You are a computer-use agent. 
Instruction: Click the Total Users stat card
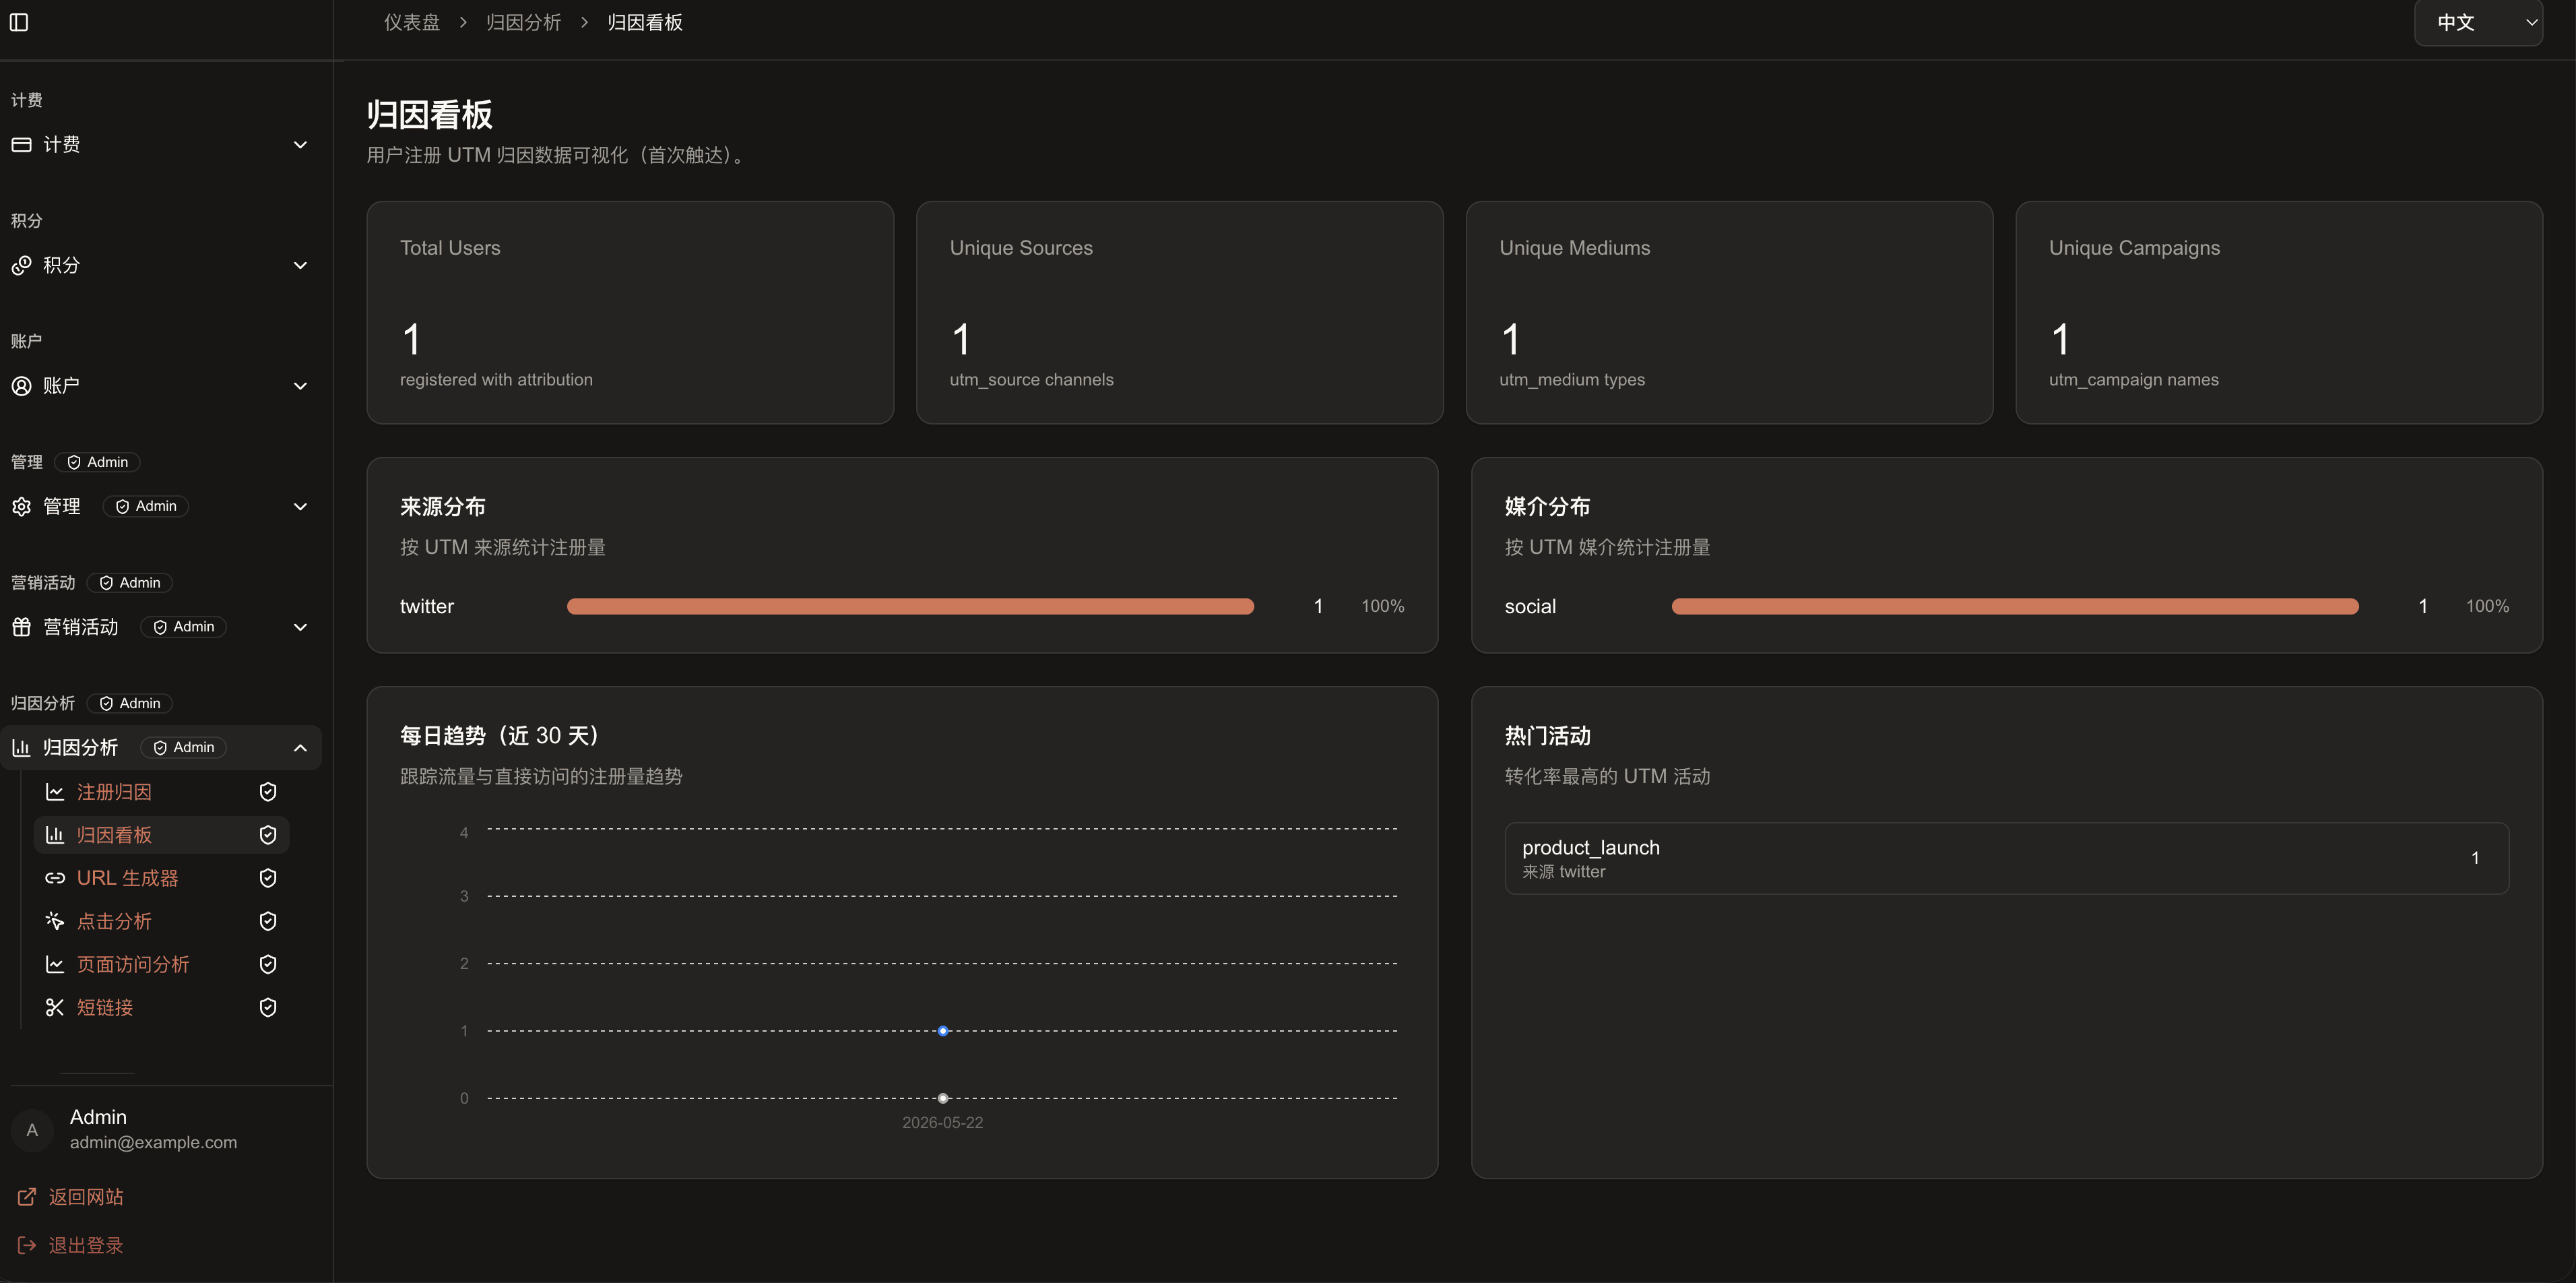(630, 313)
